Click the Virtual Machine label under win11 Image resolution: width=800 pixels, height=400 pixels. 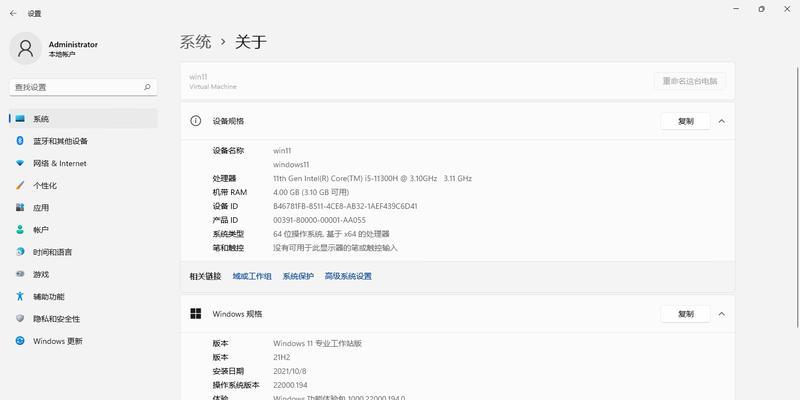point(213,87)
